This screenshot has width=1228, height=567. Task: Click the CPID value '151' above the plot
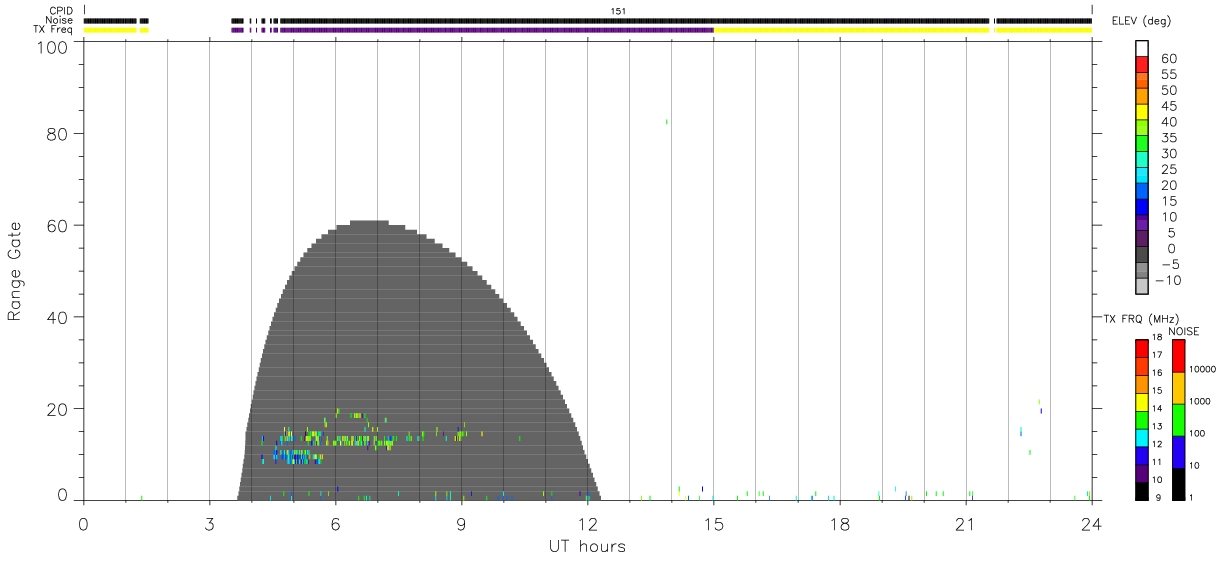(618, 11)
